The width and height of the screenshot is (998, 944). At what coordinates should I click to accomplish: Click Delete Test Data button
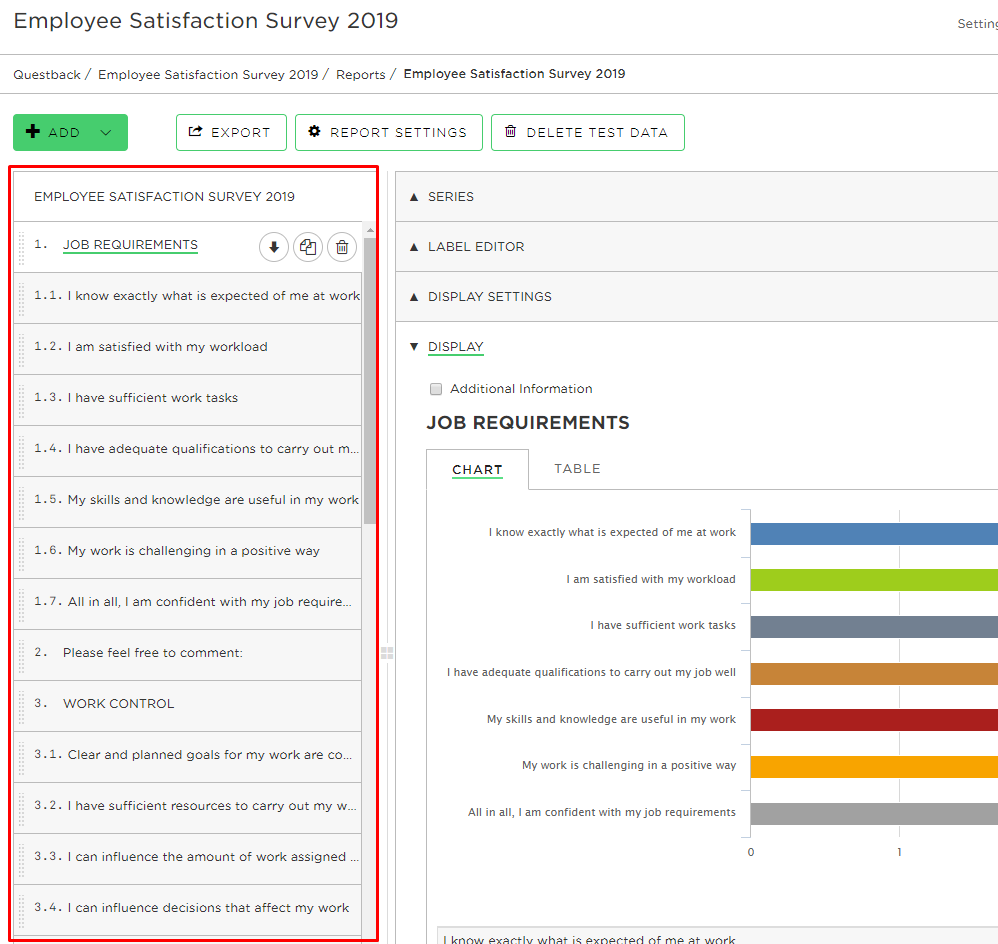587,132
